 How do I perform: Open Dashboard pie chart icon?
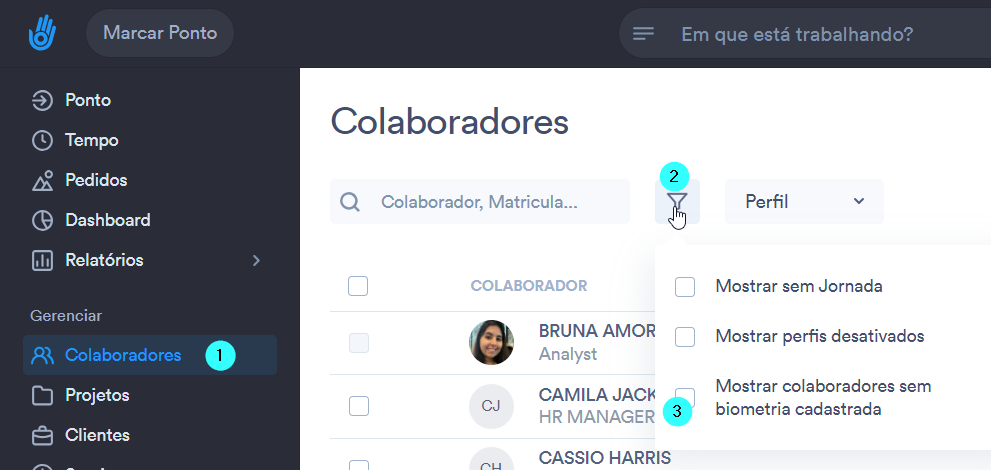tap(42, 220)
